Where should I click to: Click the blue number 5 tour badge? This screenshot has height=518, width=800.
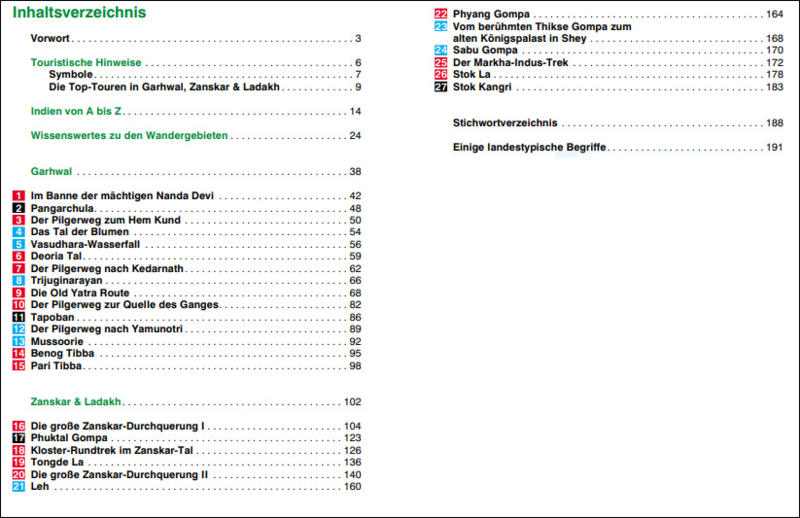pyautogui.click(x=18, y=244)
